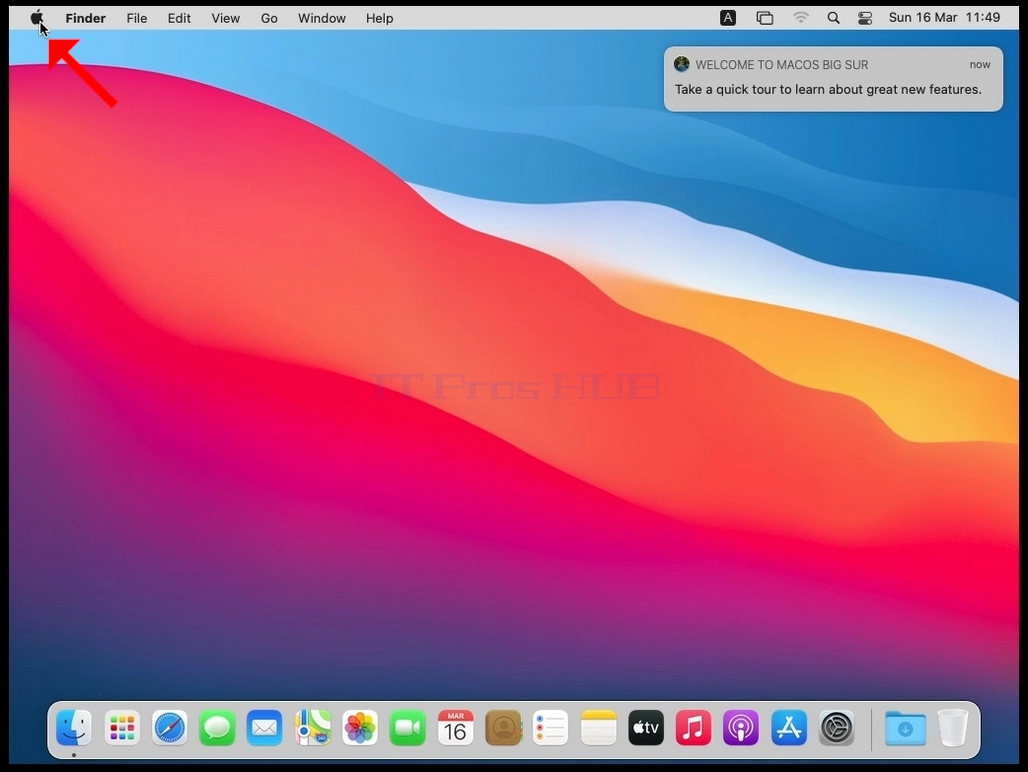Open Launchpad in the Dock

[x=122, y=727]
